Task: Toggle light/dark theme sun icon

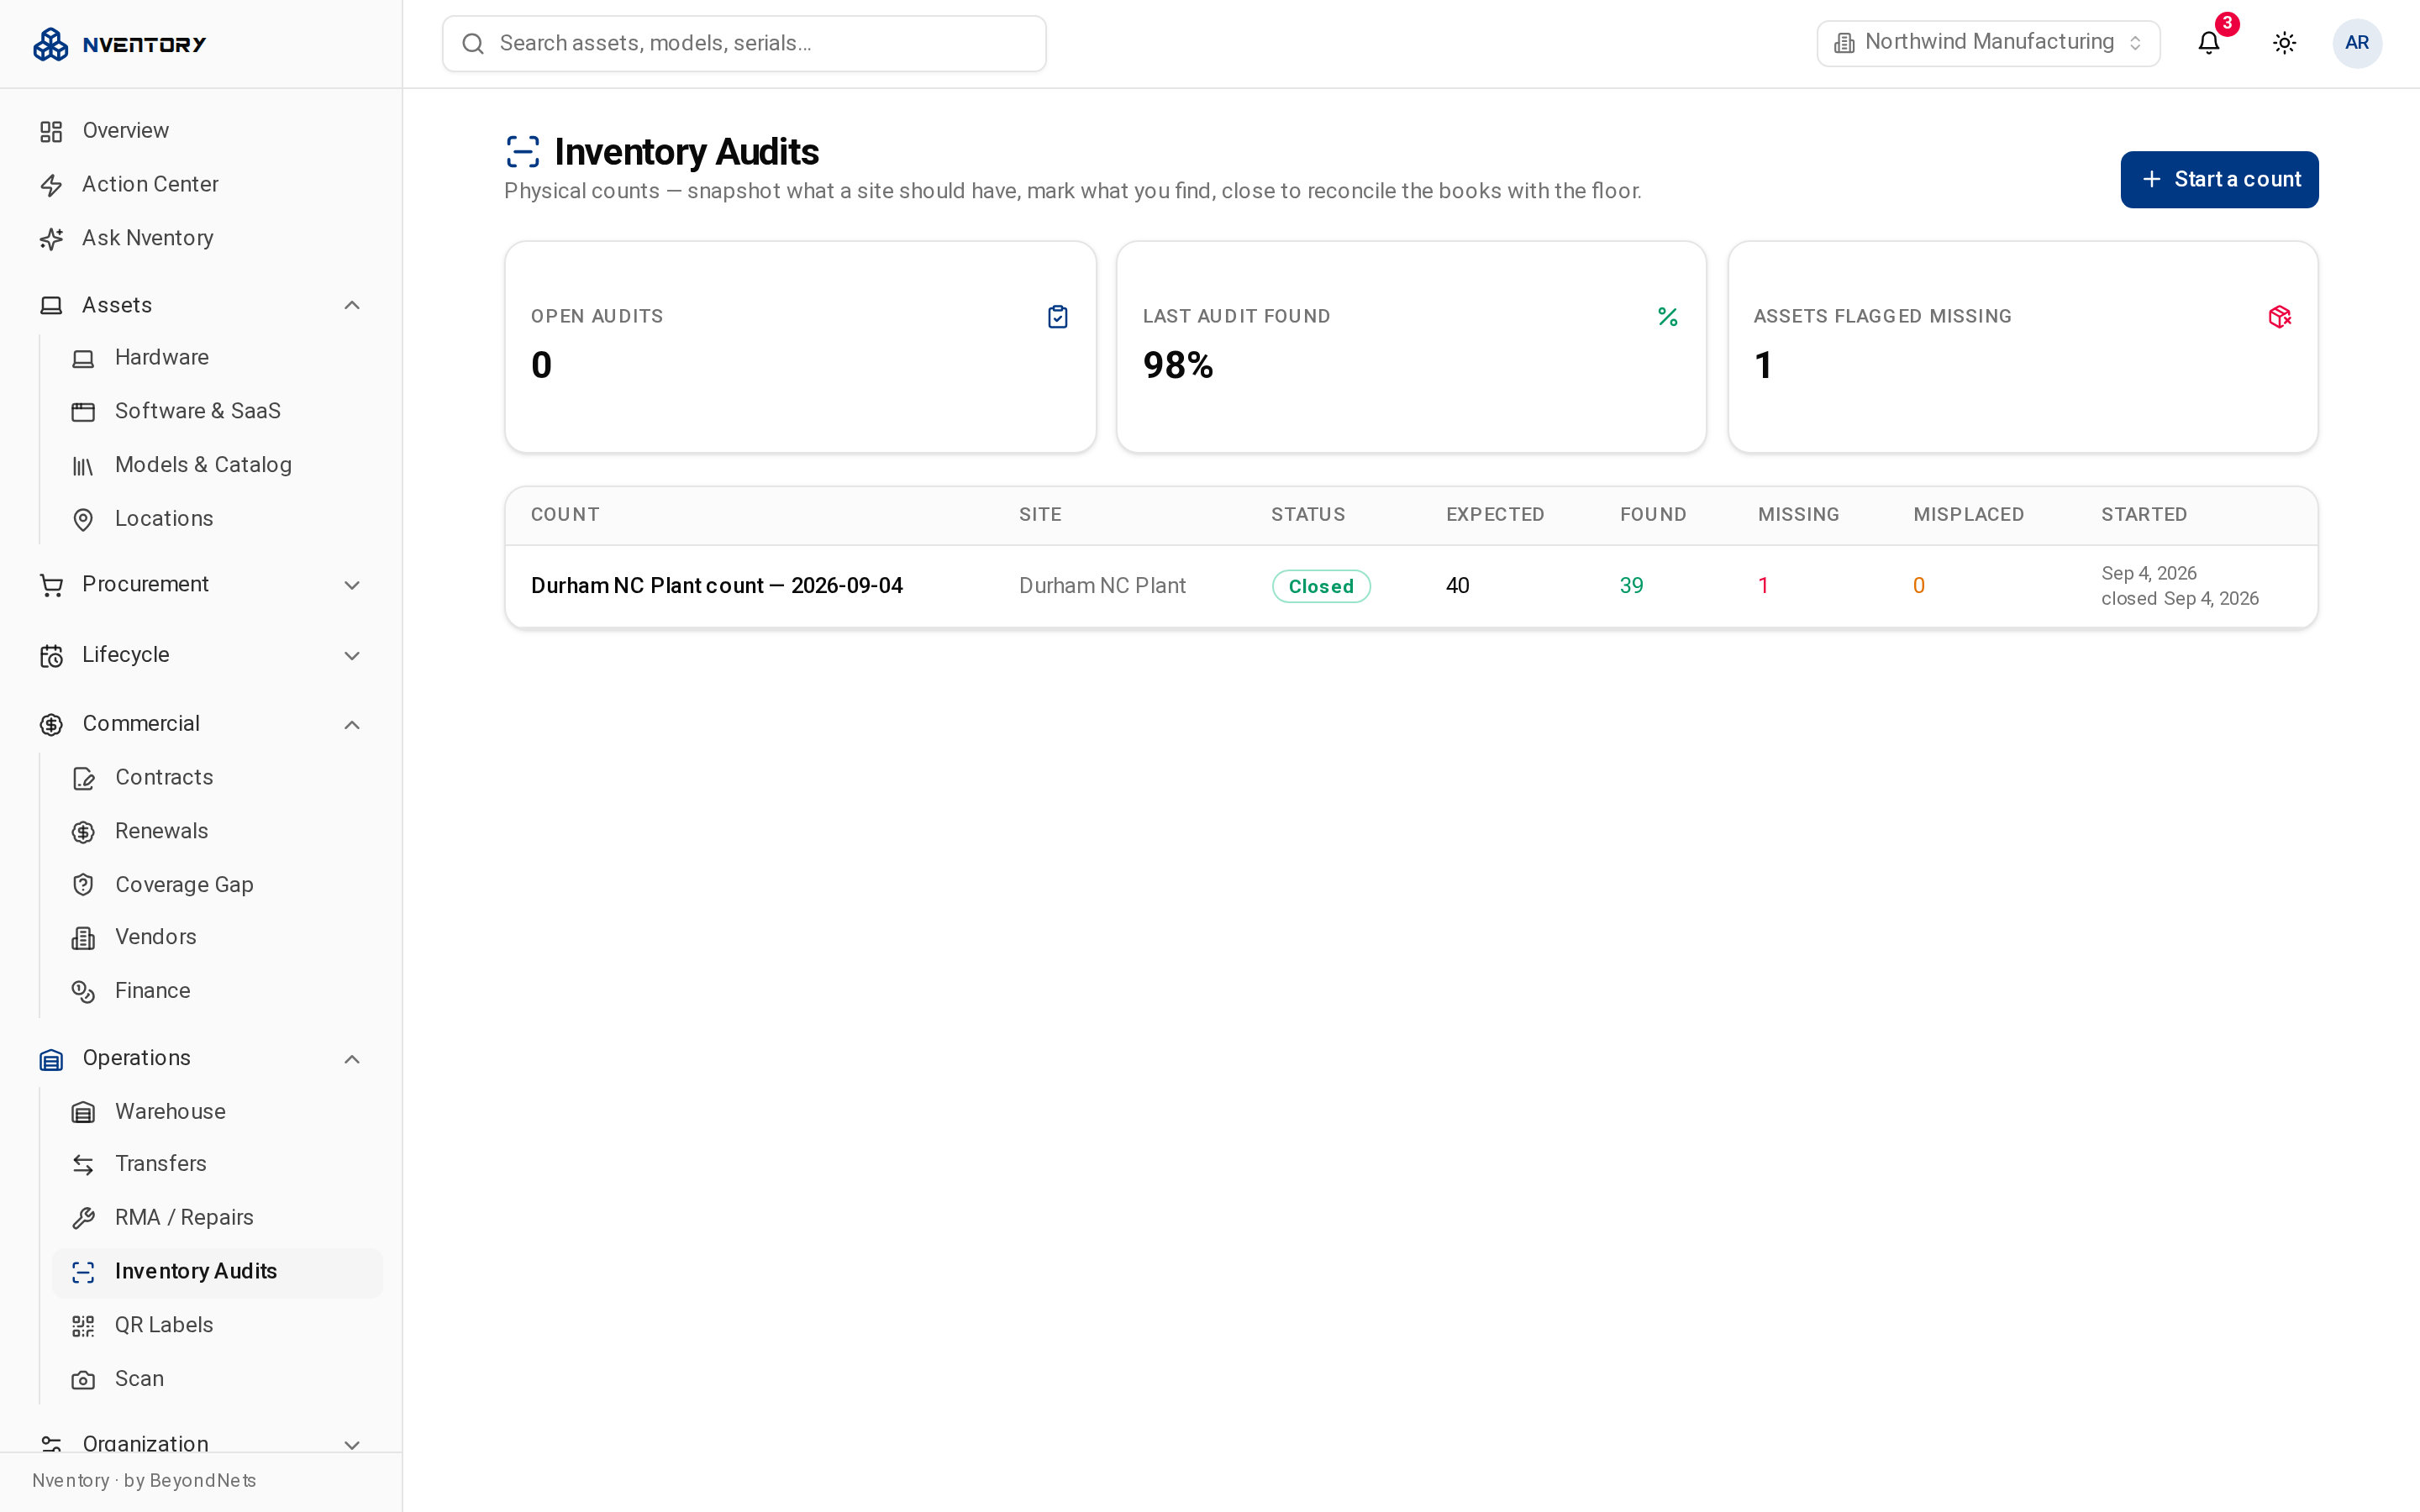Action: click(x=2284, y=43)
